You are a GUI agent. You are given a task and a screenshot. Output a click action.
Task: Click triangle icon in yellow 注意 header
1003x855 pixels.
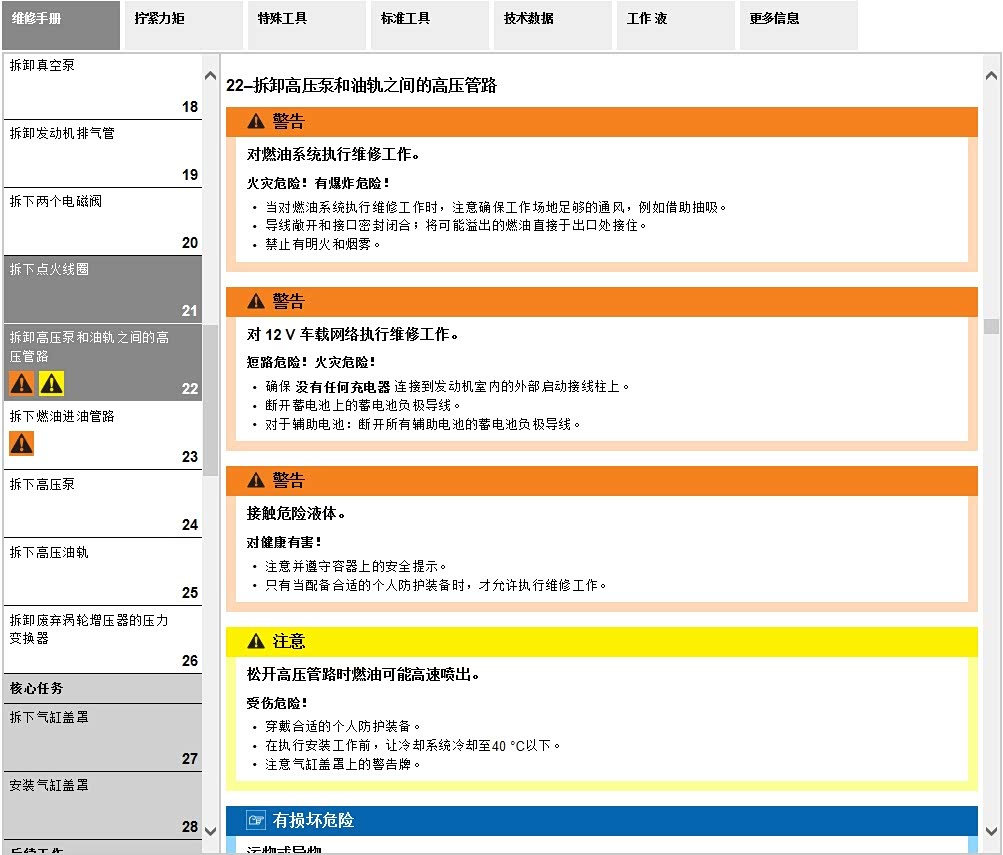[256, 641]
